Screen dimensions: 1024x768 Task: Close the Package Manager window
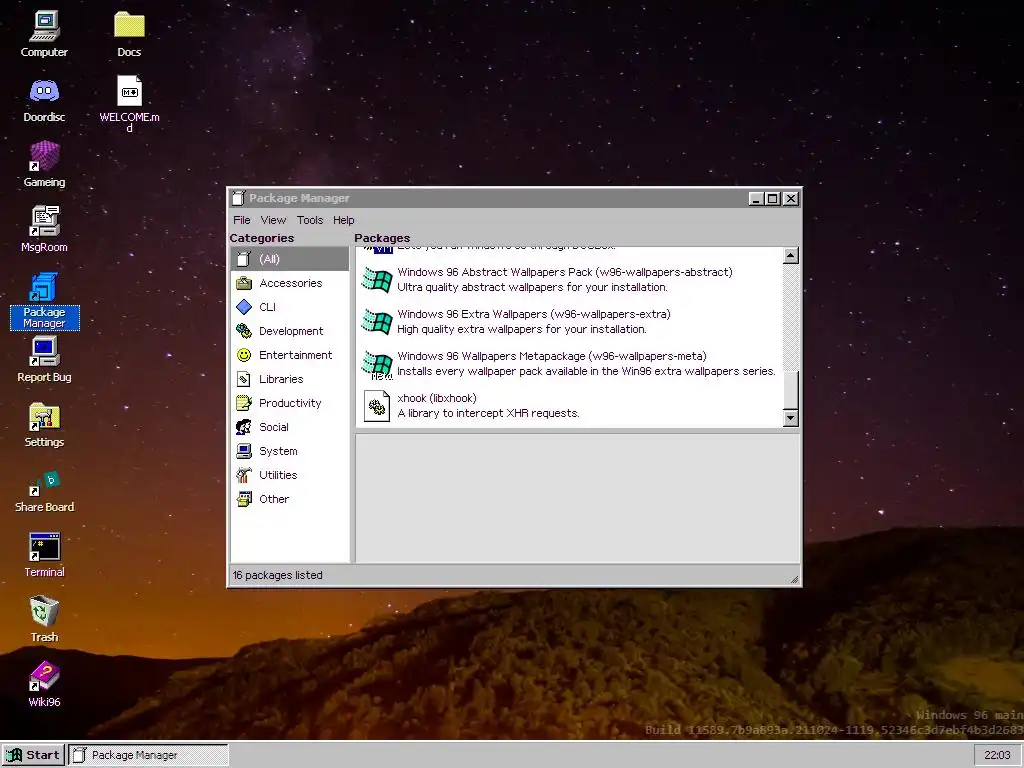click(x=790, y=199)
